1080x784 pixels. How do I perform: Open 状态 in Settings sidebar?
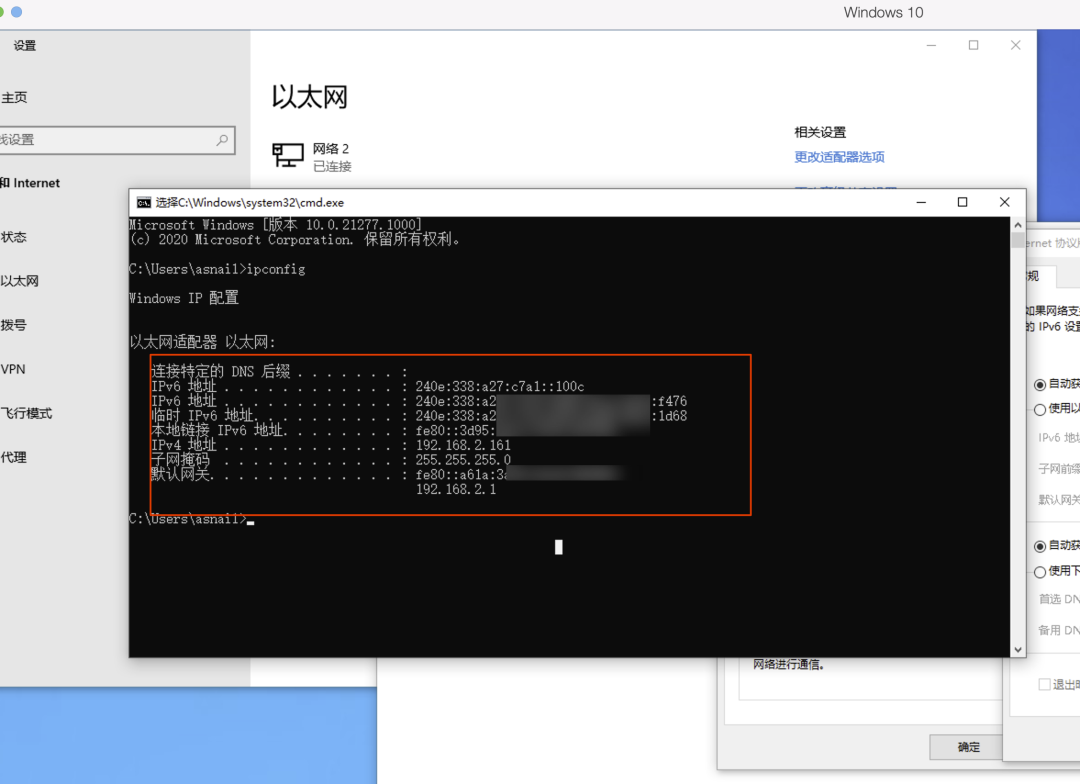13,237
